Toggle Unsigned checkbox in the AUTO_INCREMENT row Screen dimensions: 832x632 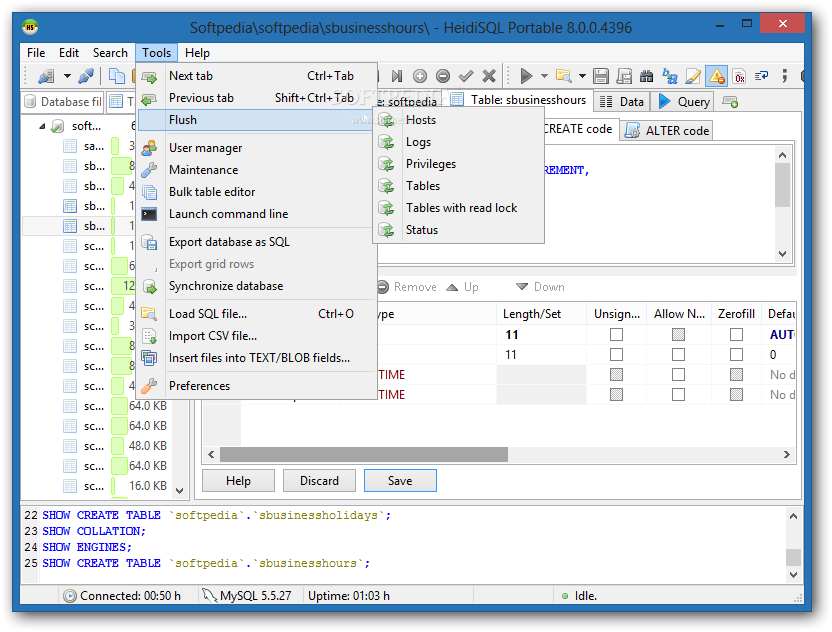616,334
